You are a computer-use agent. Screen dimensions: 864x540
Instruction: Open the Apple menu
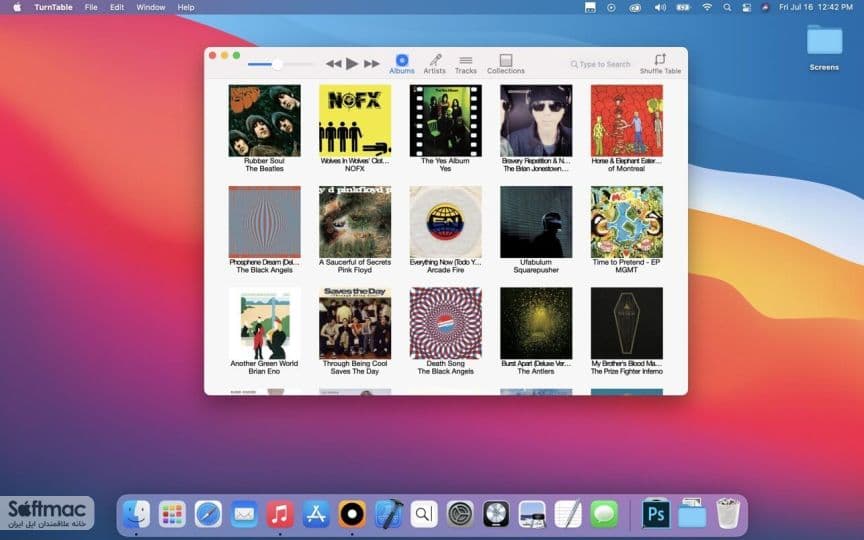17,7
